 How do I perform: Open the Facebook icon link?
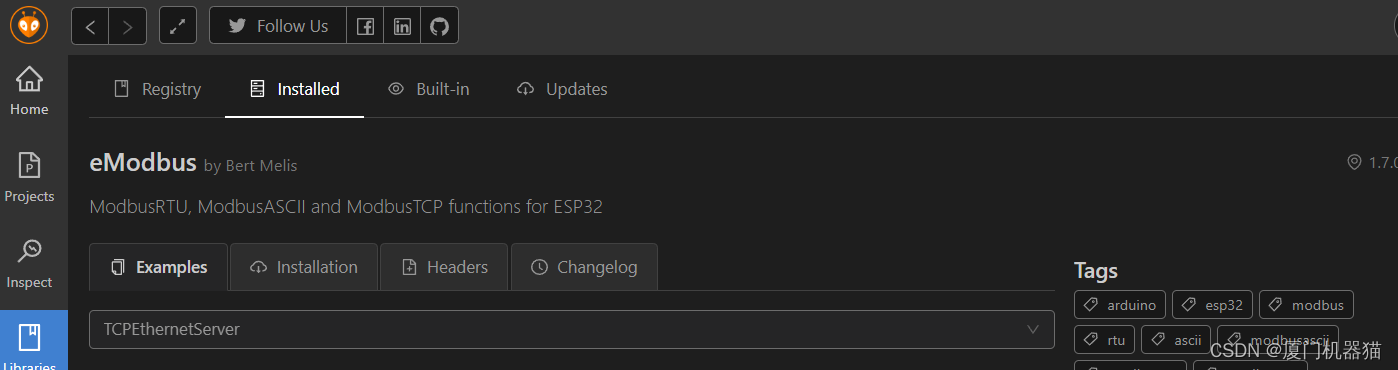(365, 26)
